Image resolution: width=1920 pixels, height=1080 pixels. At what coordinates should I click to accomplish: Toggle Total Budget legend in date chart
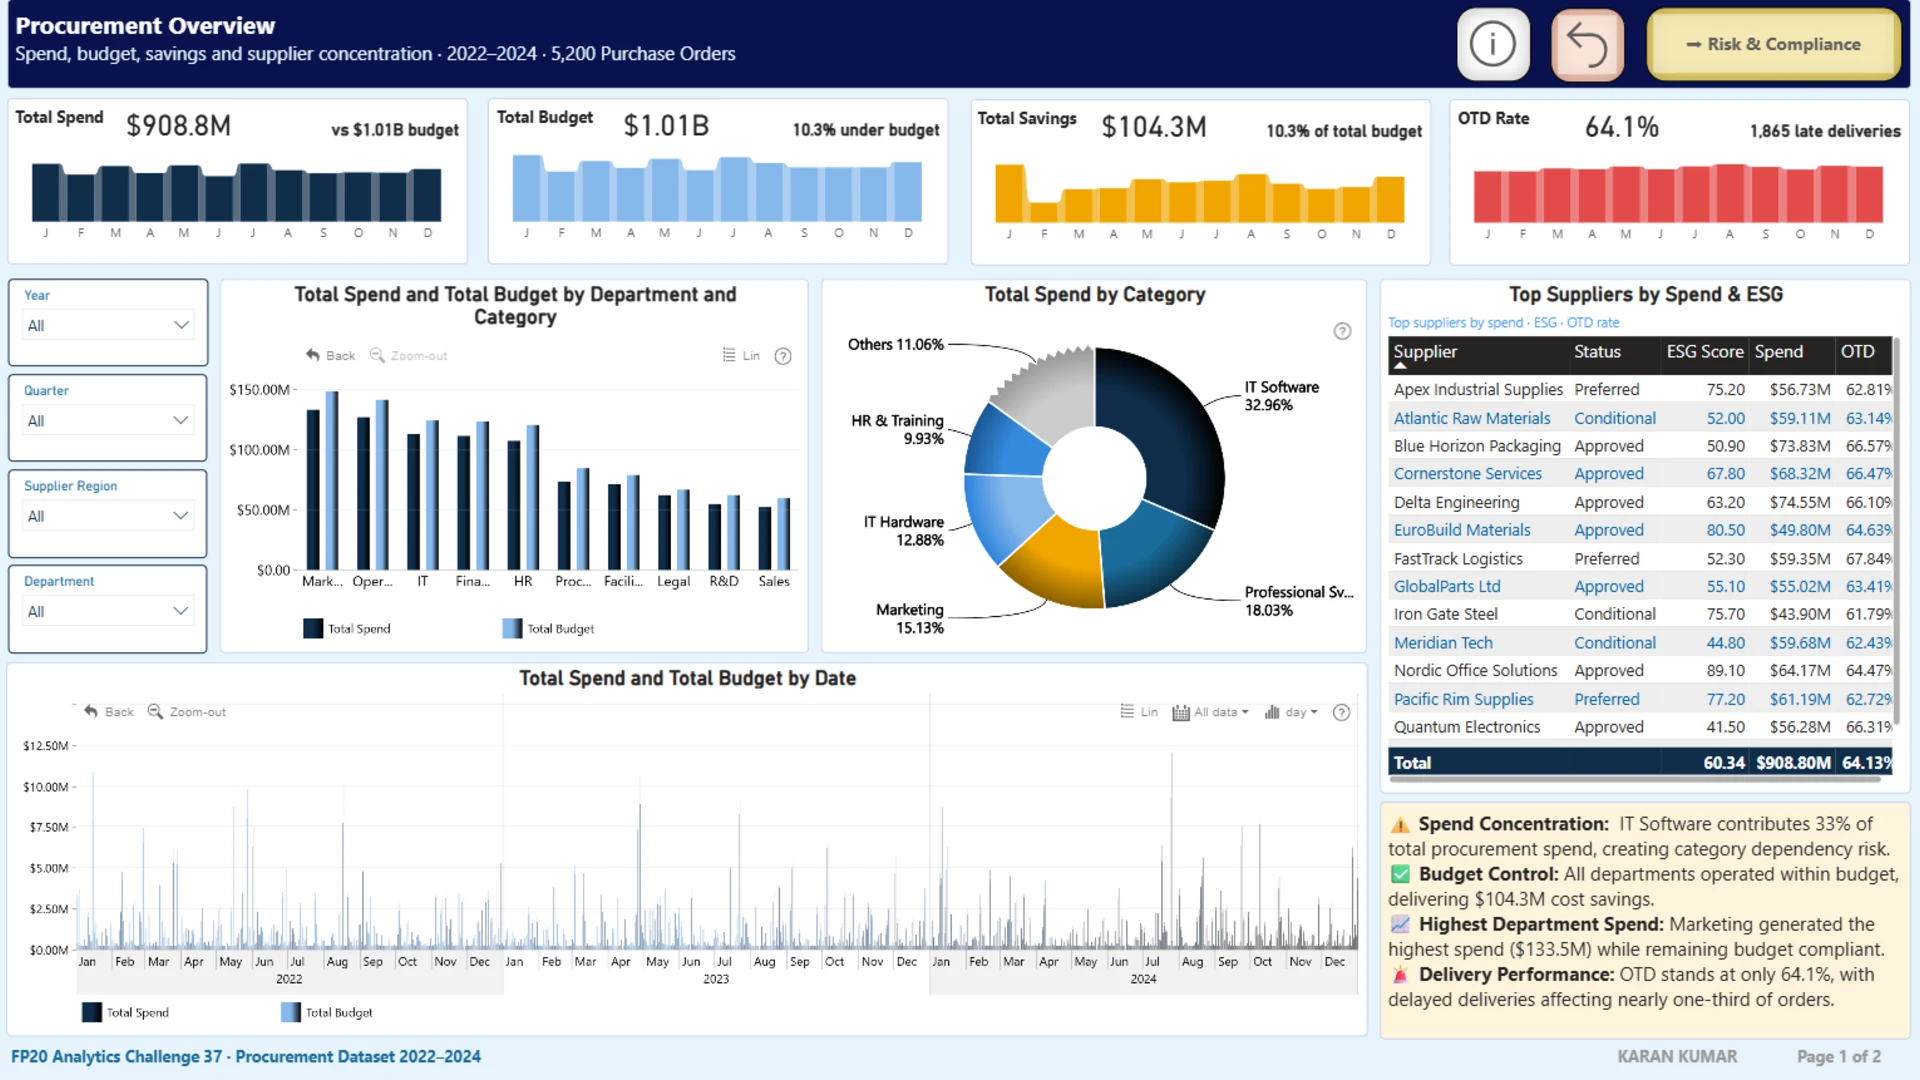(327, 1013)
